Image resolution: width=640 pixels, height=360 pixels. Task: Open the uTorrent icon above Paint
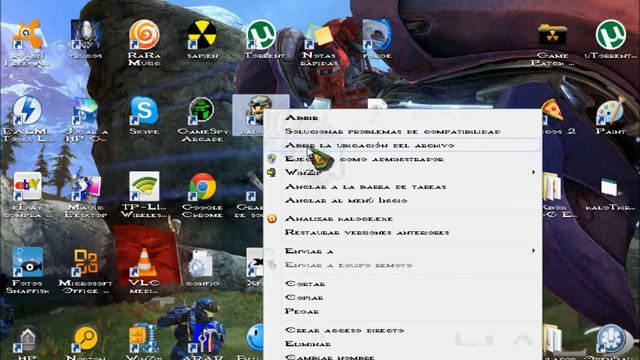[611, 36]
